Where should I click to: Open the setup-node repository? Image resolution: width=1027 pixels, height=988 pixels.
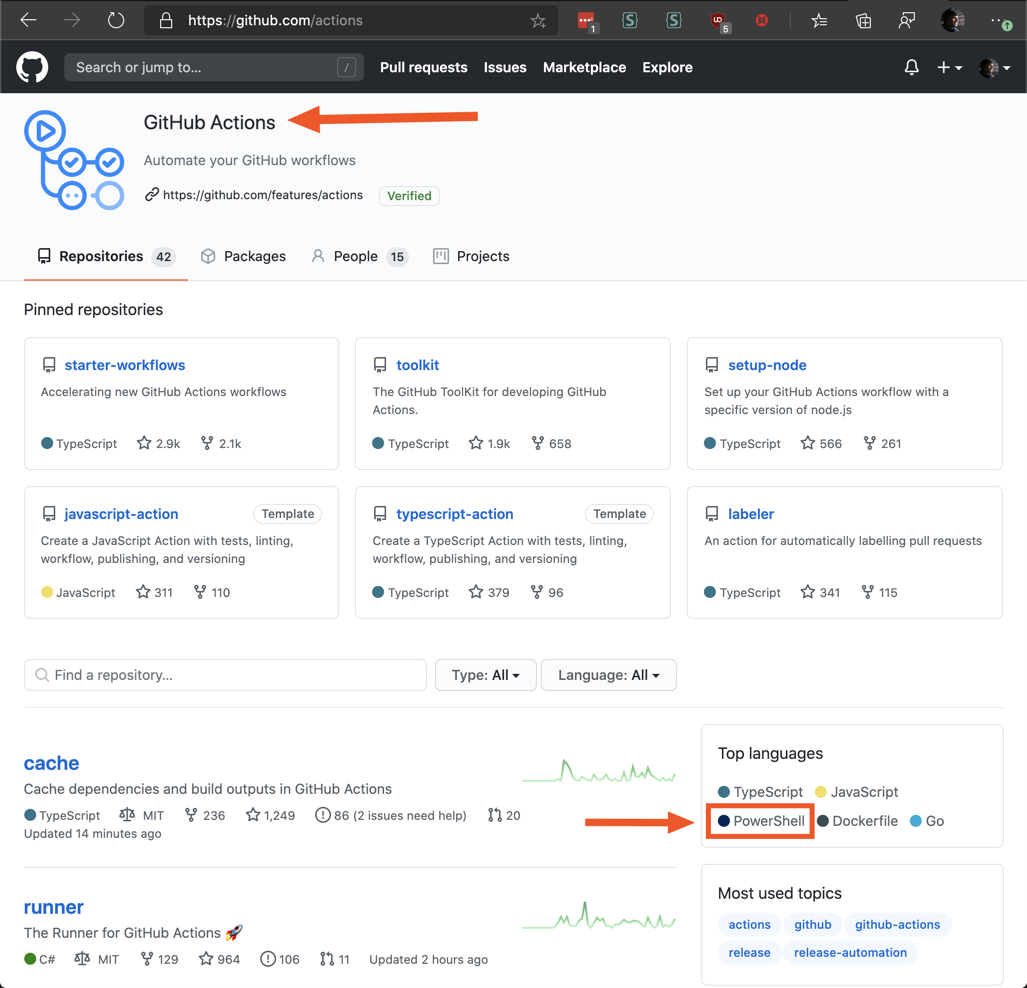coord(767,365)
